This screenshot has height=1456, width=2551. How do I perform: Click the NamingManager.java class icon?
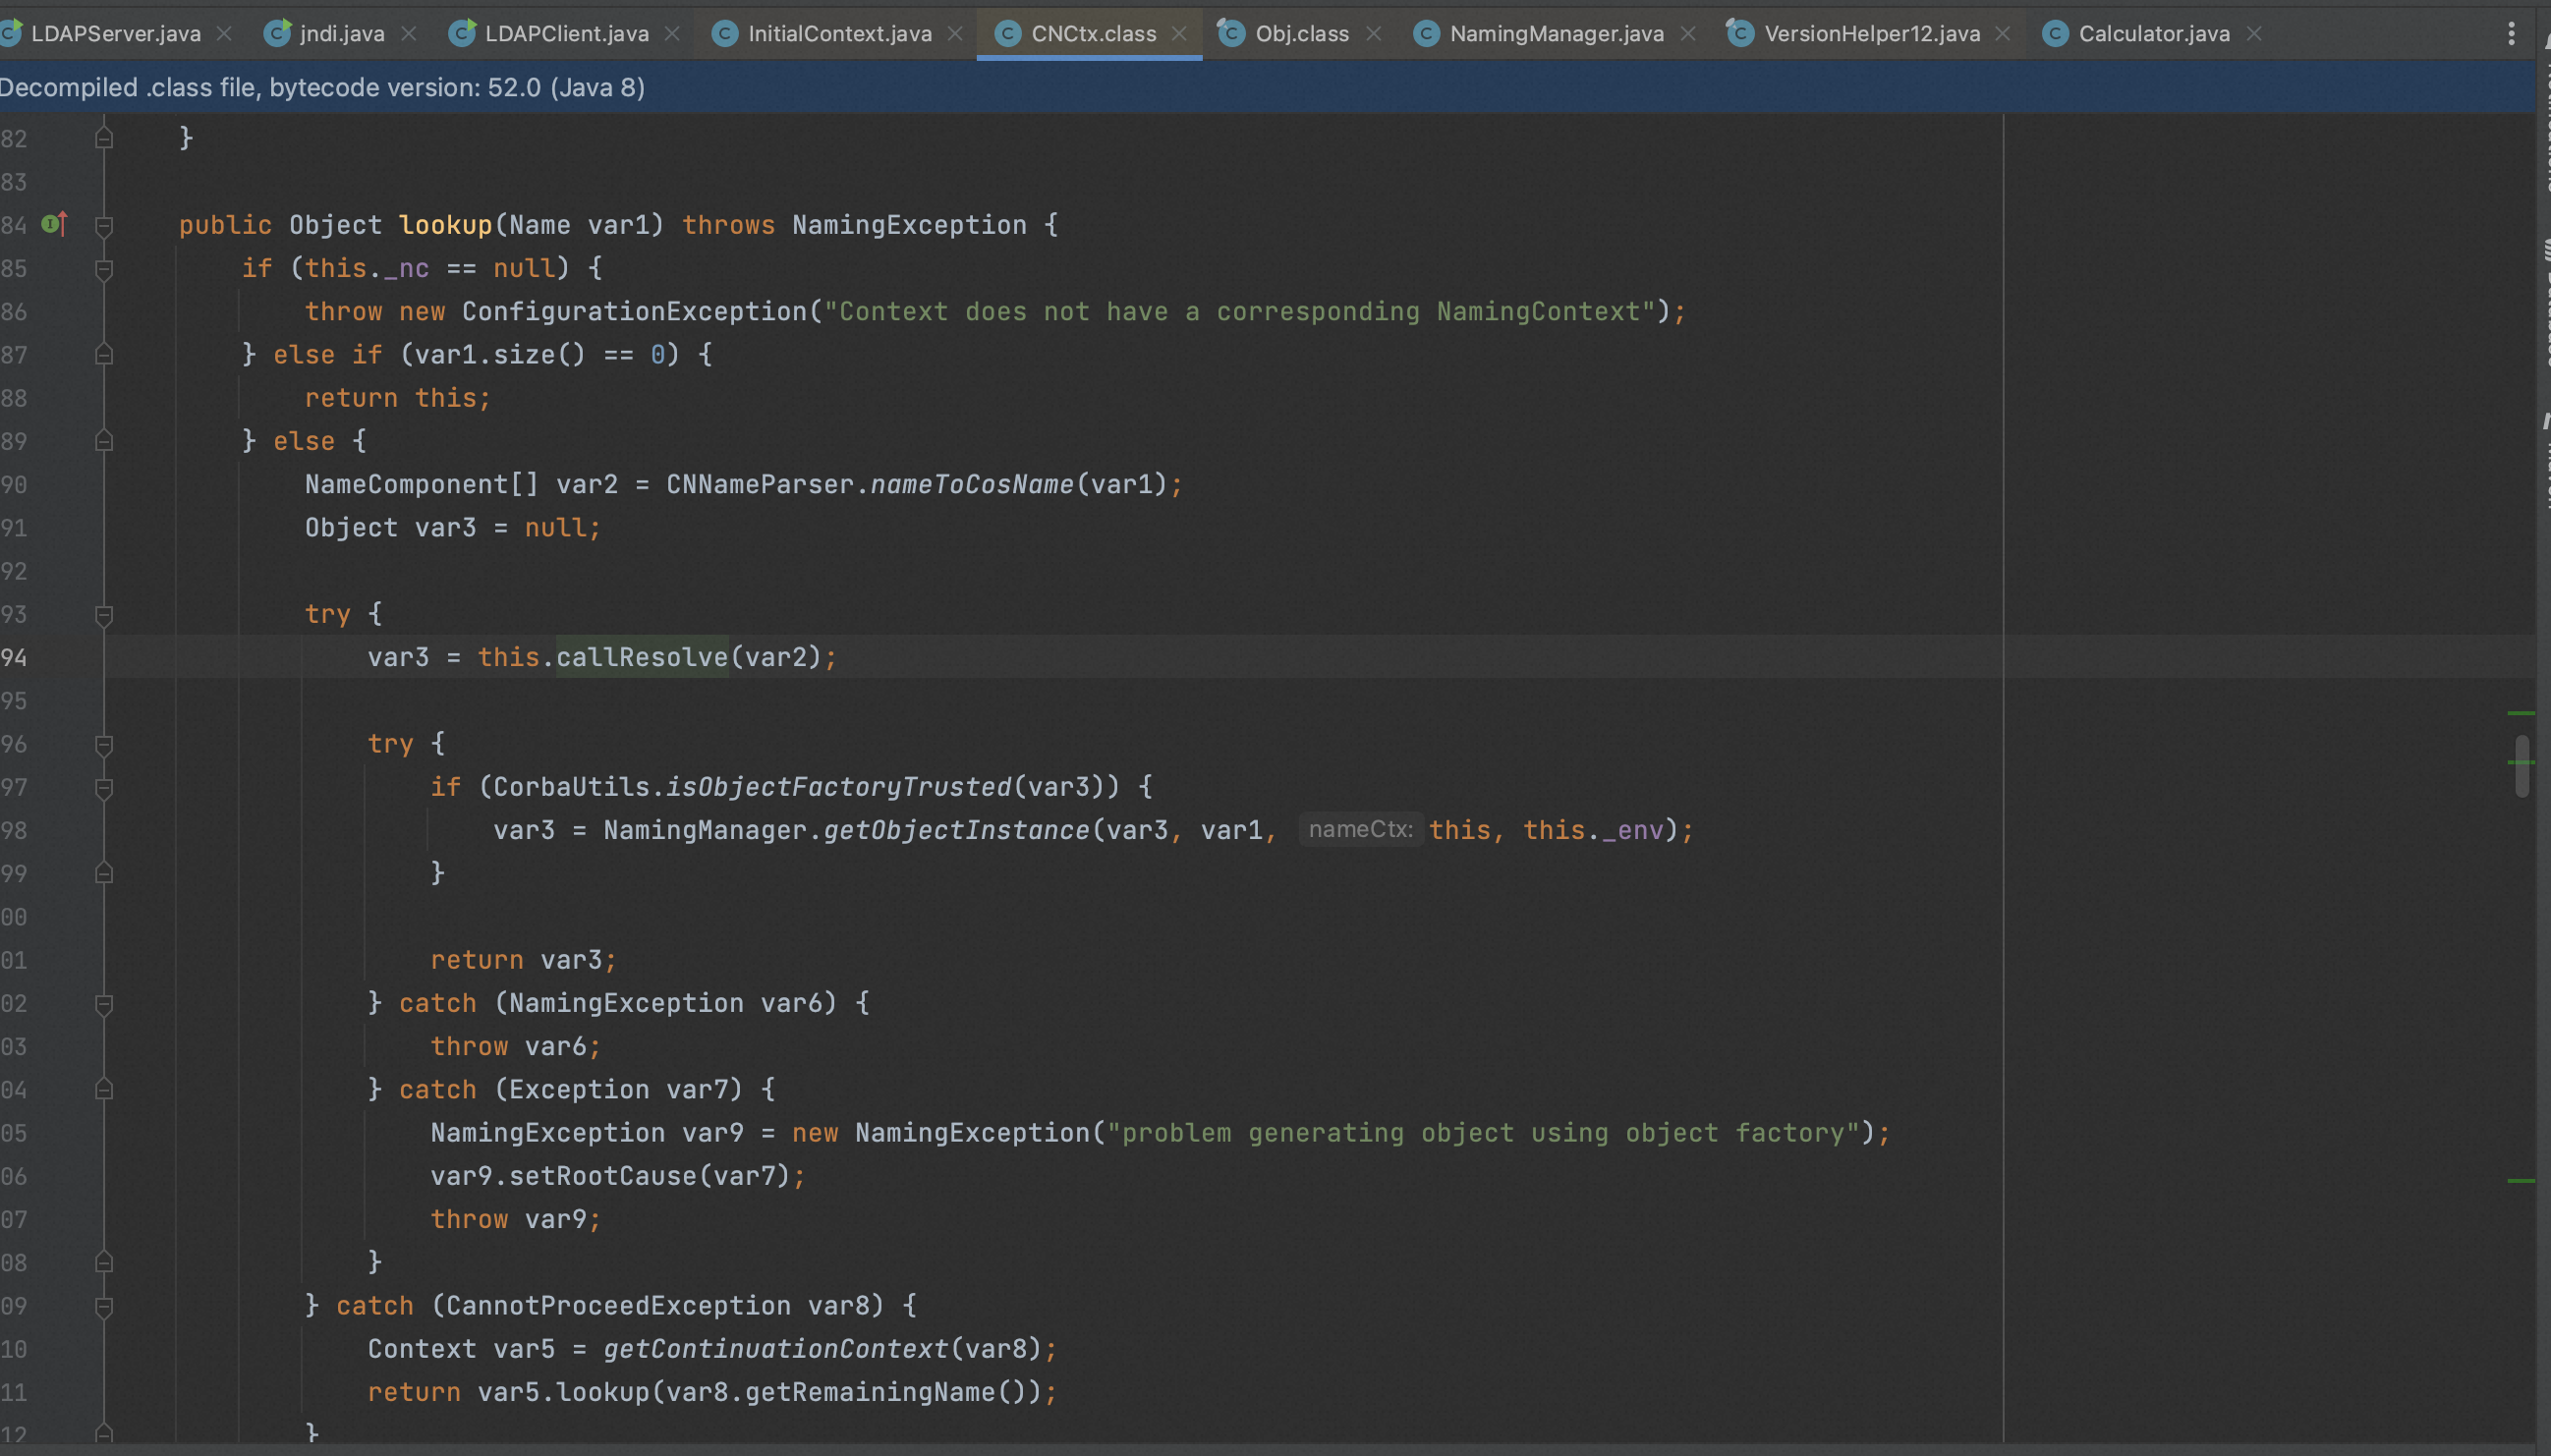(x=1426, y=34)
